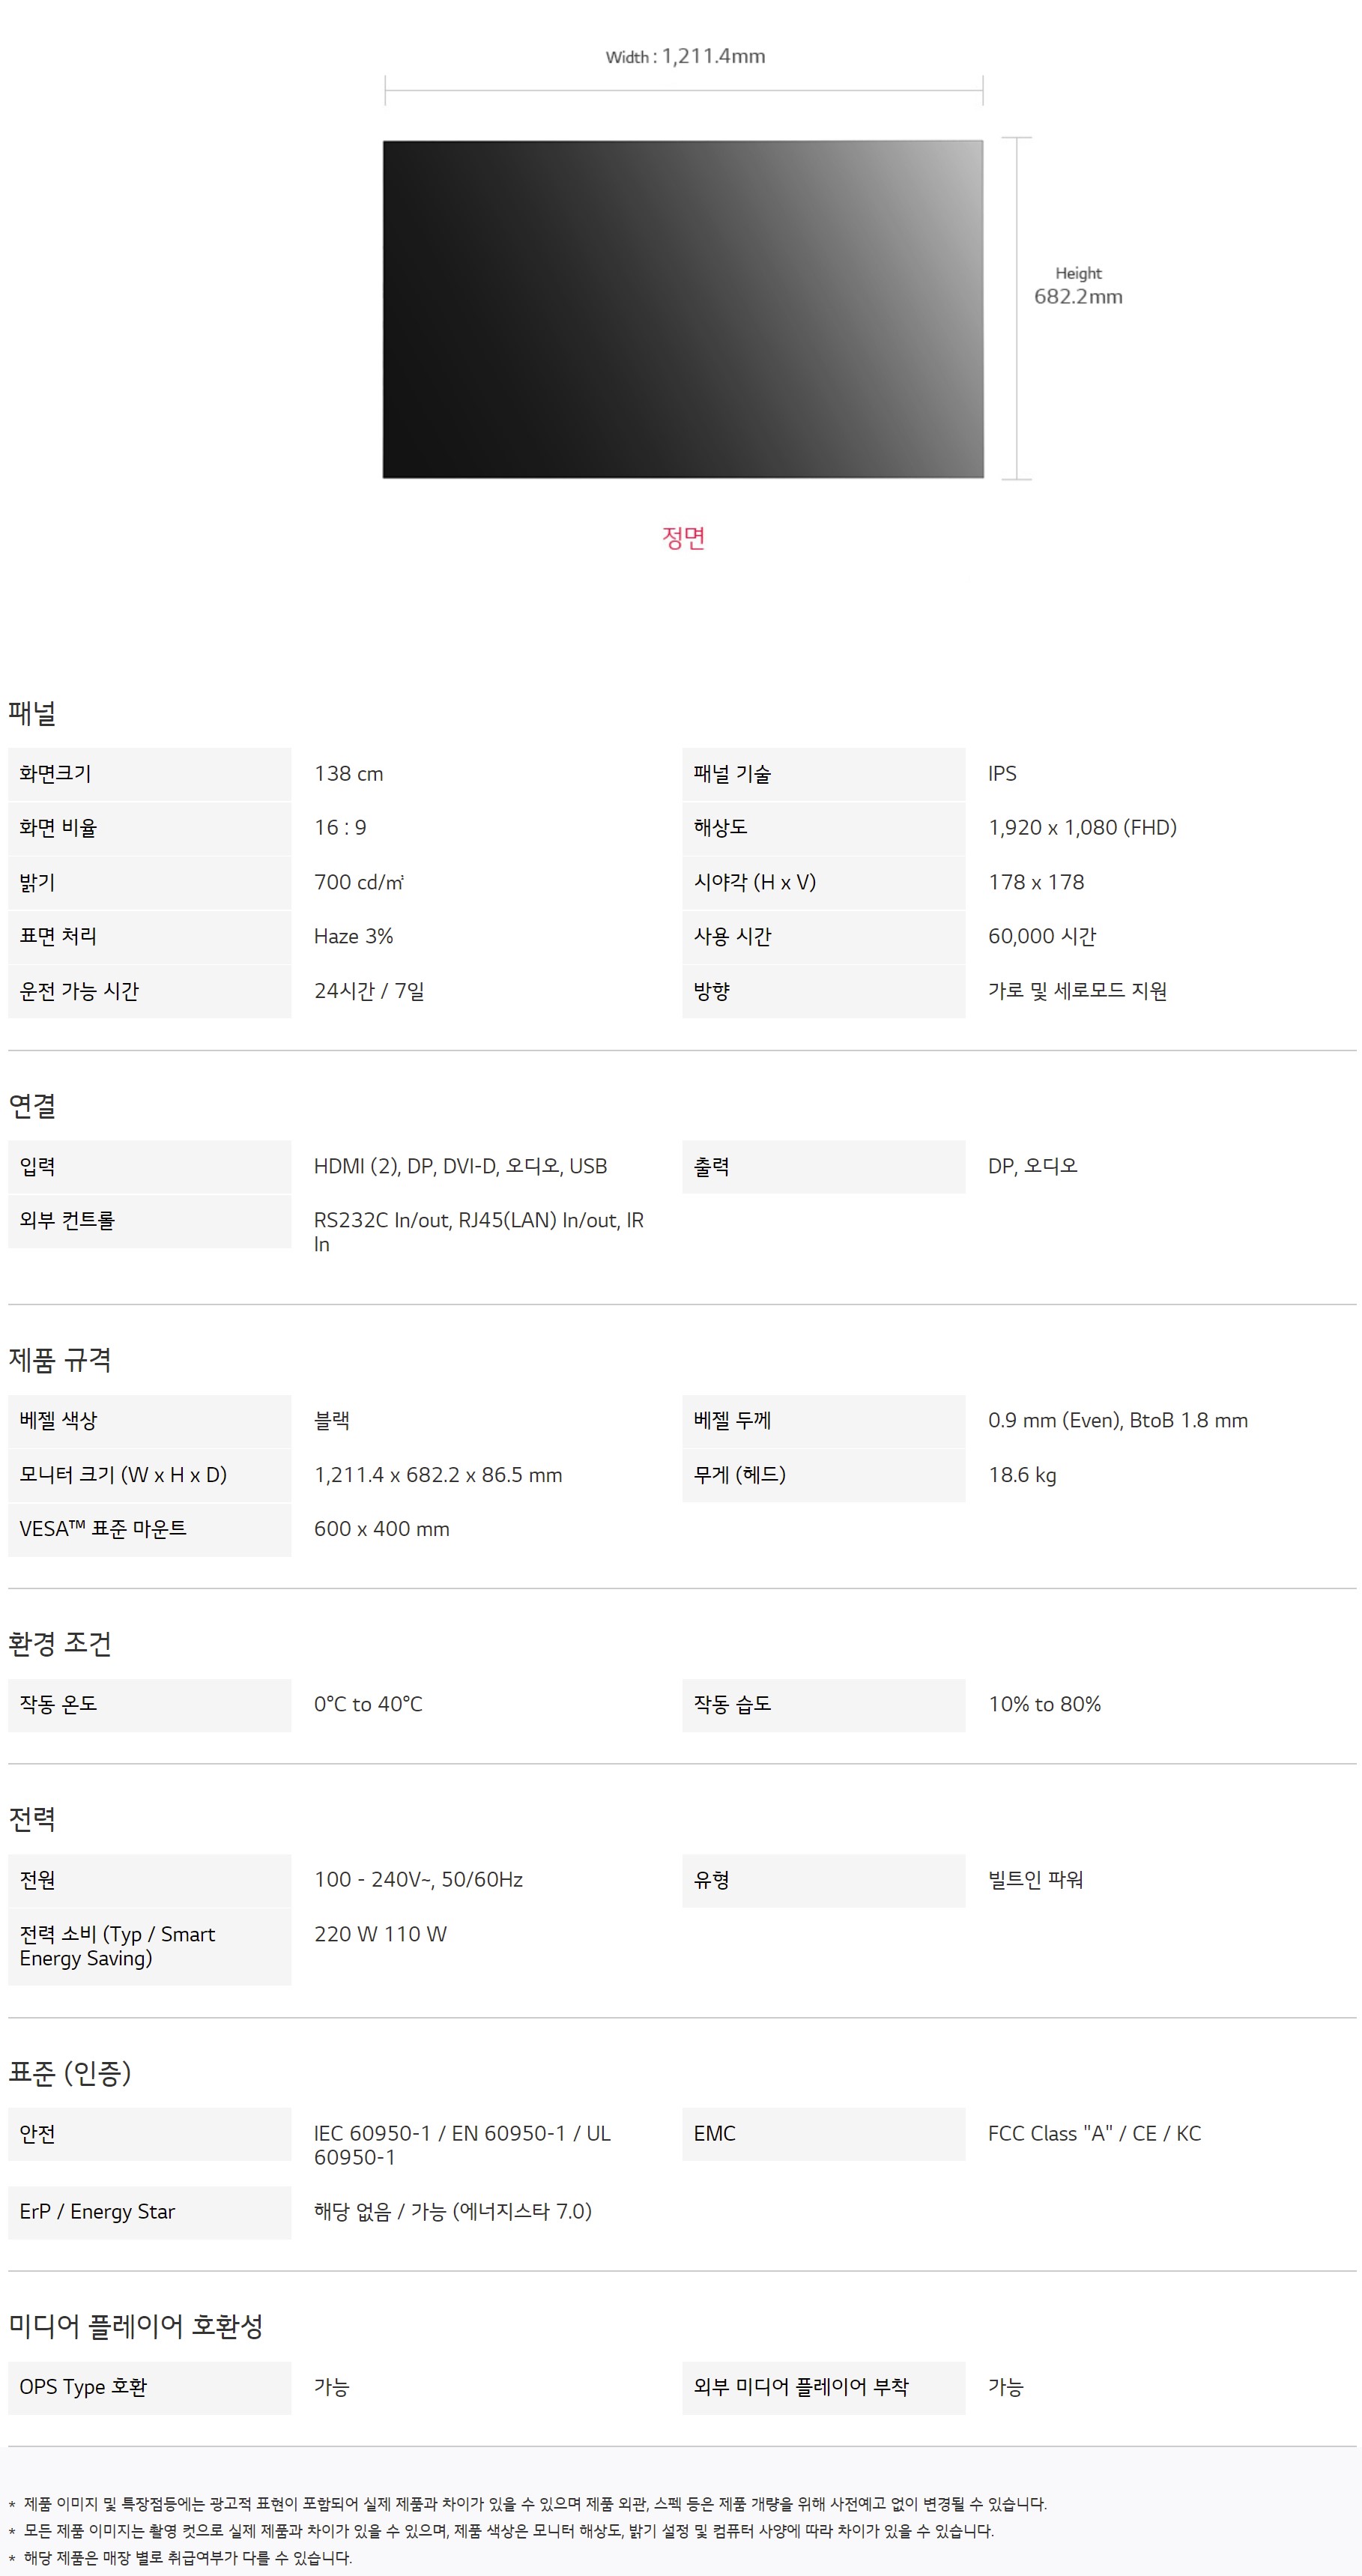Click the 1,920 x 1,080 (FHD) resolution value

pos(1082,828)
